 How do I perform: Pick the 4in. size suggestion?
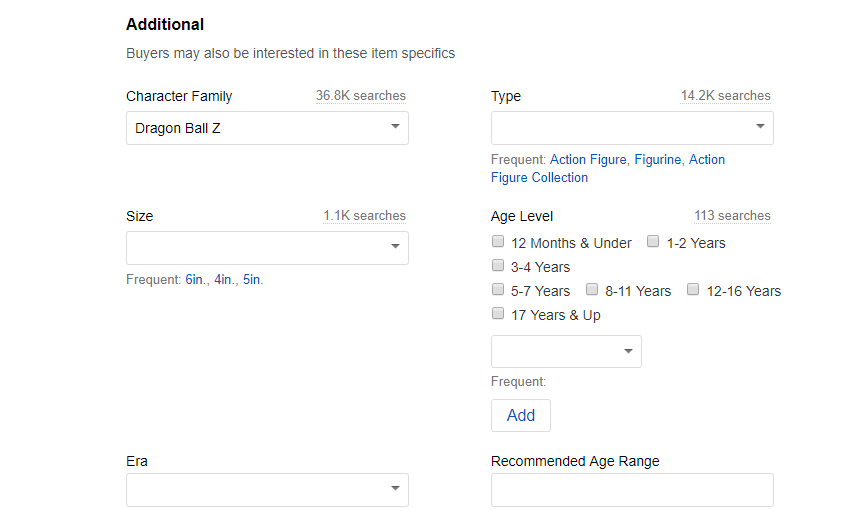[x=225, y=279]
